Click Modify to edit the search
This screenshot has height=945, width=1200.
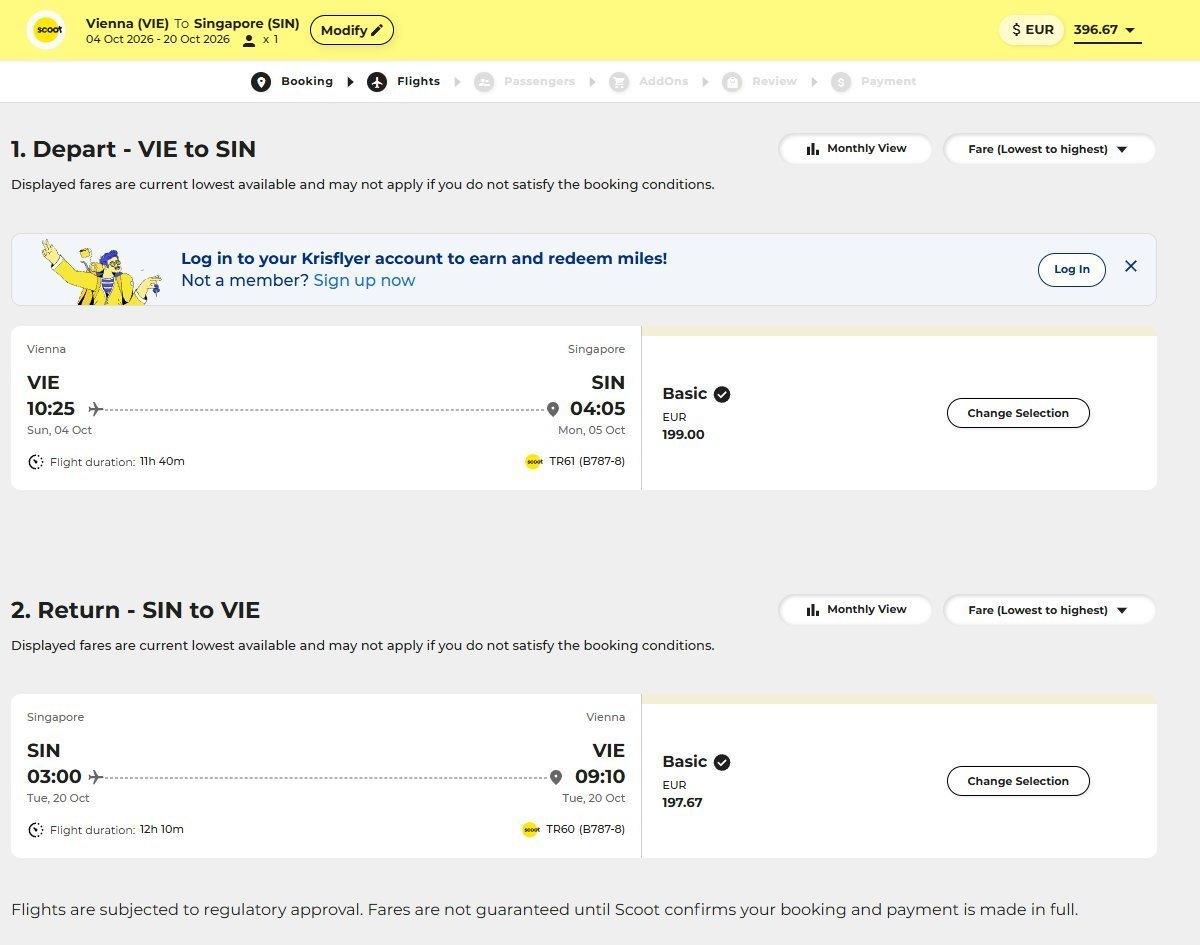pos(351,30)
